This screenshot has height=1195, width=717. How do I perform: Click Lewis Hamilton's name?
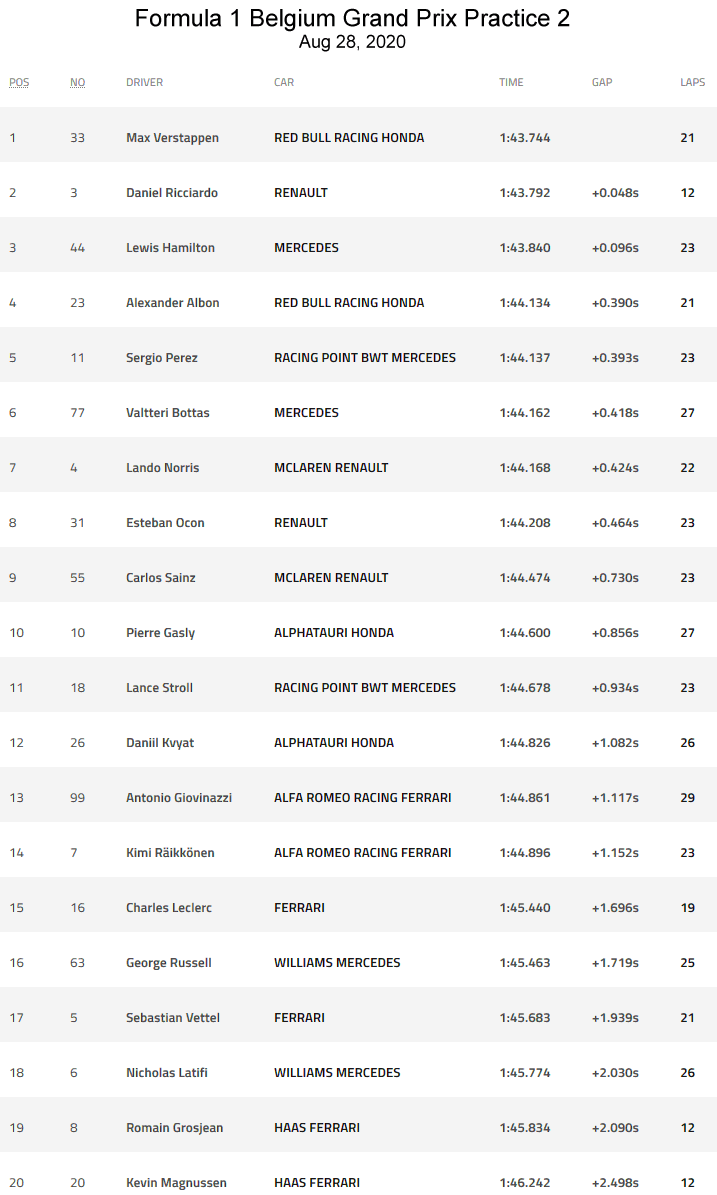170,248
